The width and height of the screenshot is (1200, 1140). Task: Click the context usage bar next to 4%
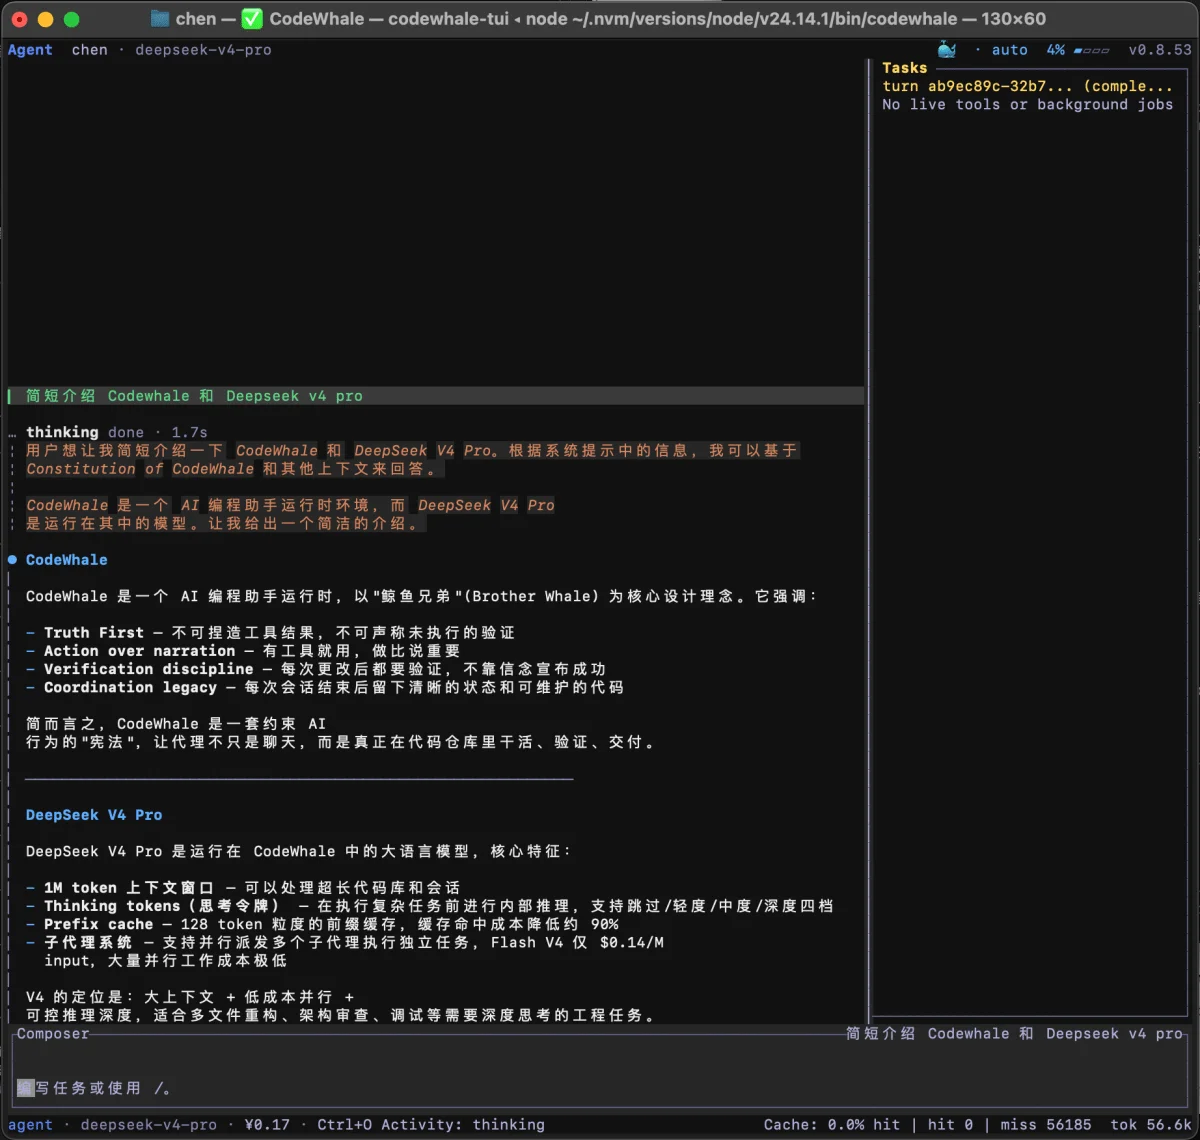click(1091, 50)
